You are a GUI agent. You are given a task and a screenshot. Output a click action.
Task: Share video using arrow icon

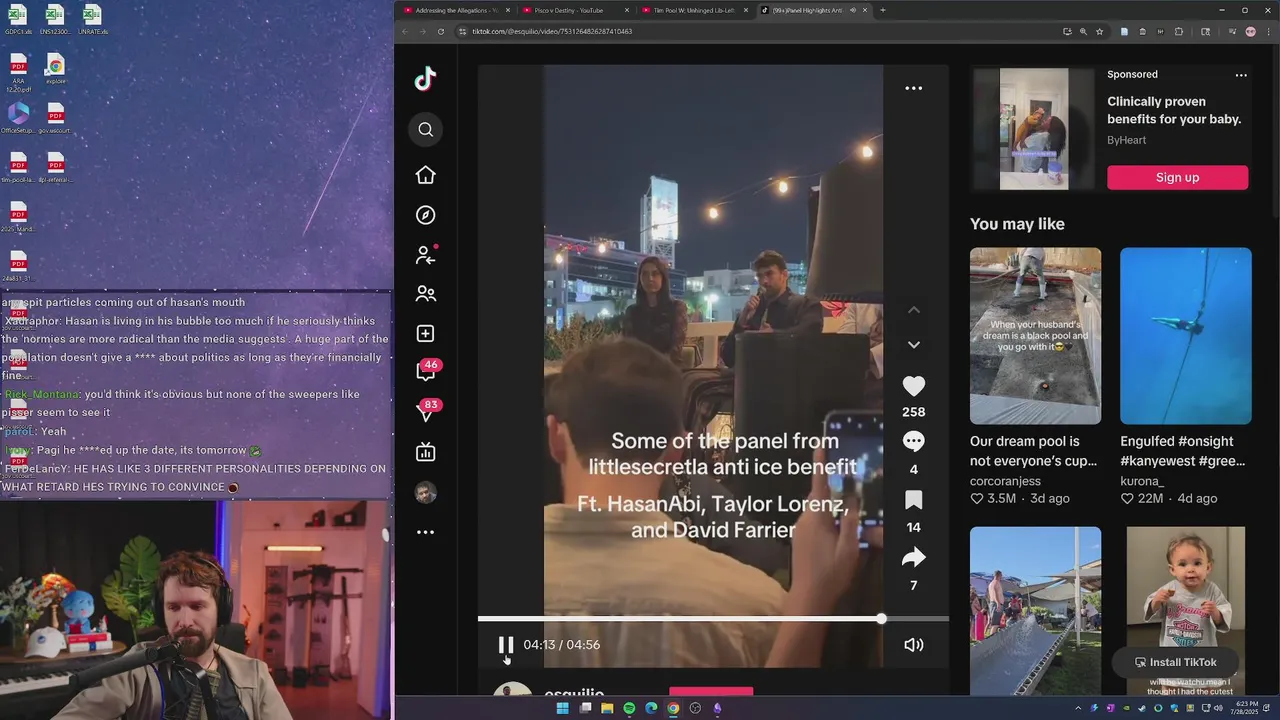914,558
